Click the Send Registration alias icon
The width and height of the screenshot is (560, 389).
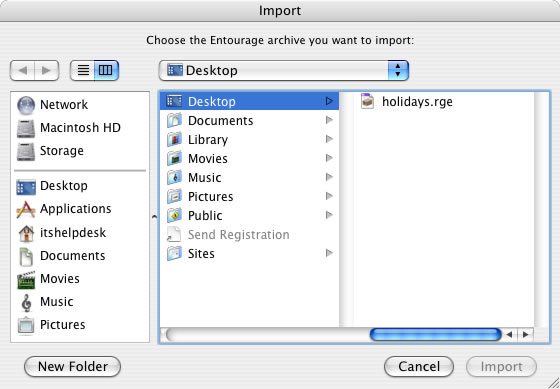pyautogui.click(x=174, y=234)
